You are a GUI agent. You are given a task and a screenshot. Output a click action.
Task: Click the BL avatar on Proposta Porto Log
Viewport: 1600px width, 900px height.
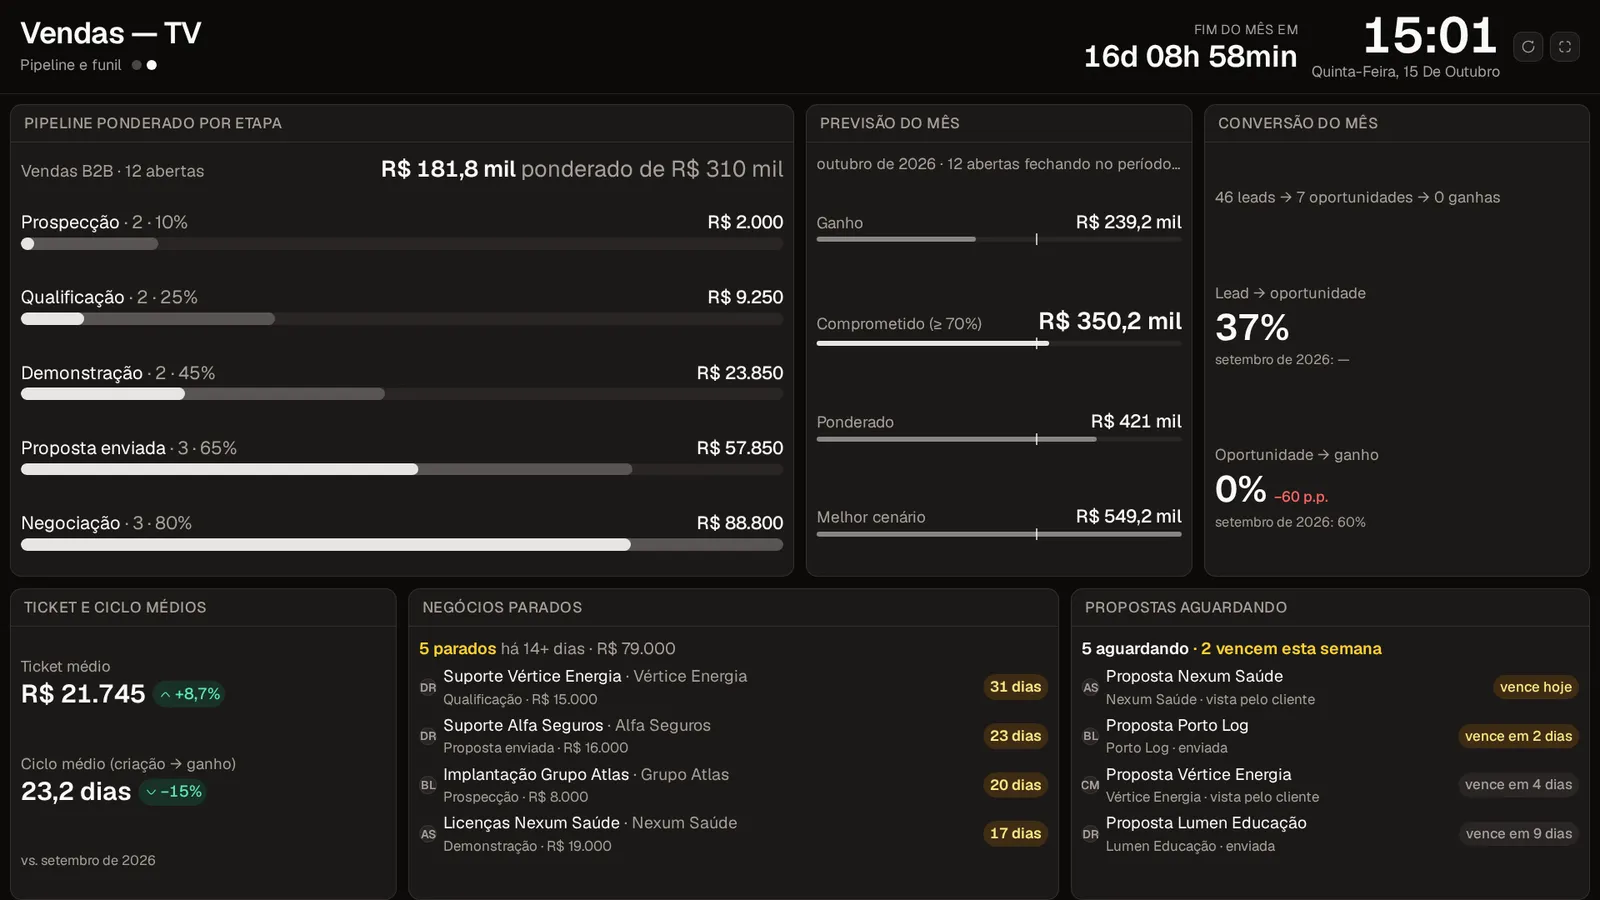(1090, 736)
